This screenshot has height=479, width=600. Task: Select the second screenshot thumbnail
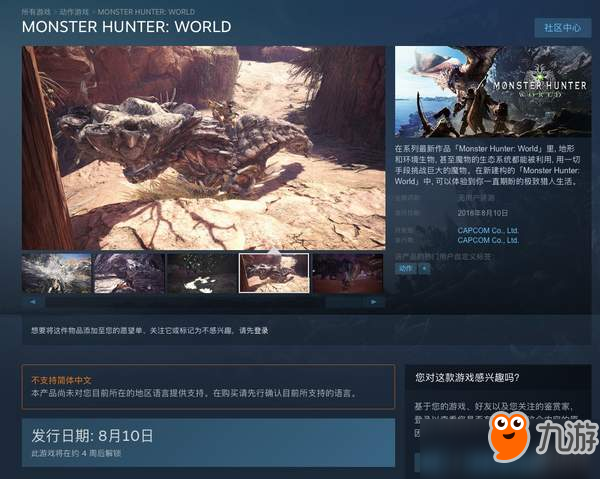pos(128,272)
